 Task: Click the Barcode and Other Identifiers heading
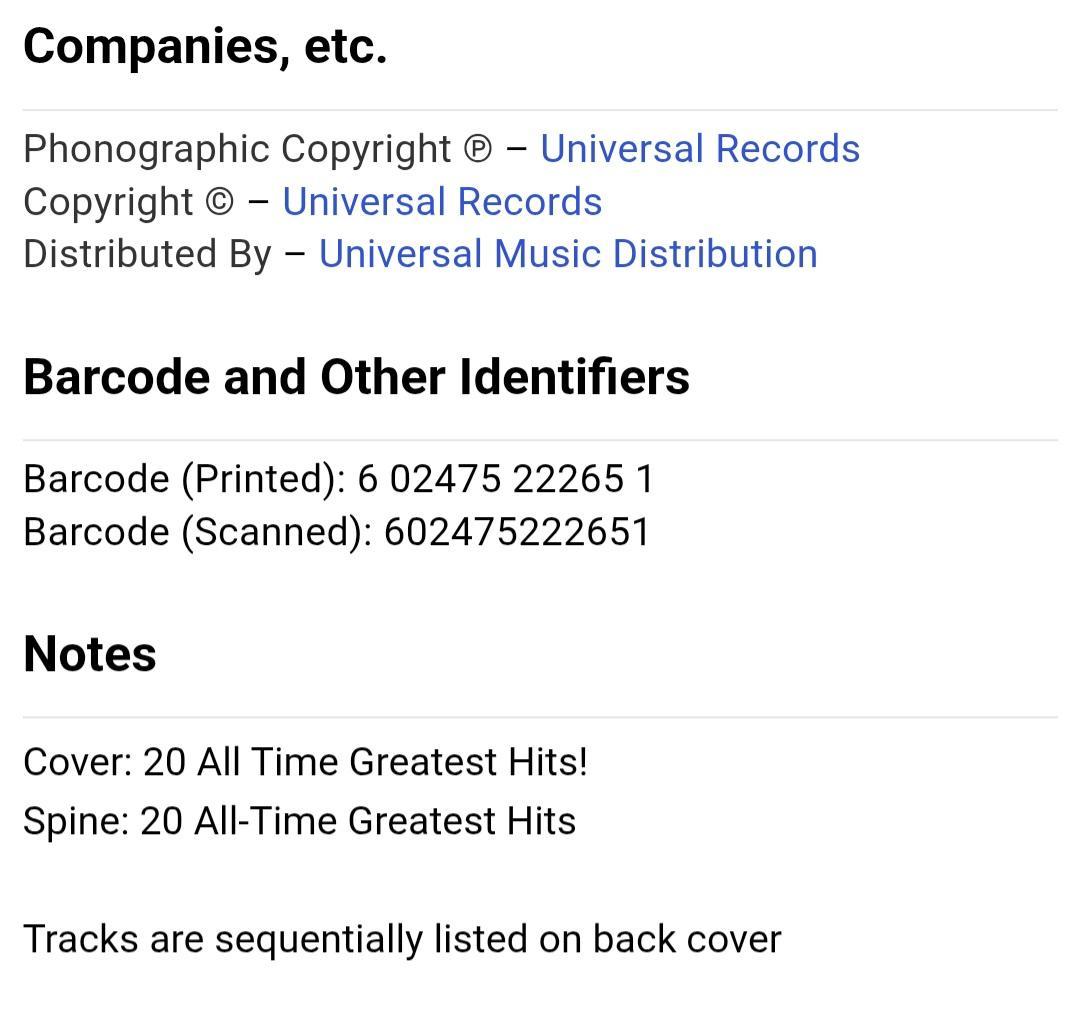pyautogui.click(x=356, y=377)
